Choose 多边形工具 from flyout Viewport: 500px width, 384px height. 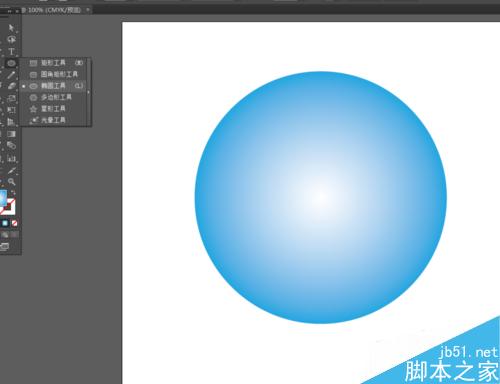coord(54,97)
